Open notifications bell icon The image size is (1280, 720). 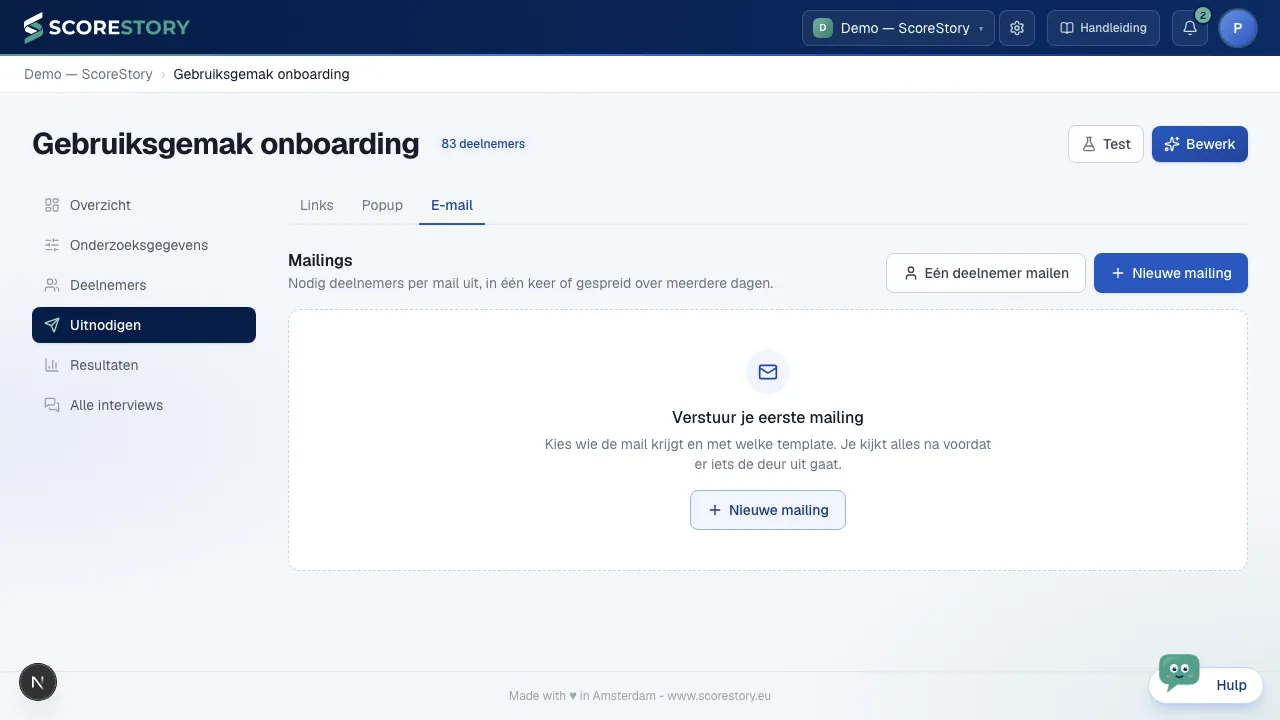pos(1190,28)
